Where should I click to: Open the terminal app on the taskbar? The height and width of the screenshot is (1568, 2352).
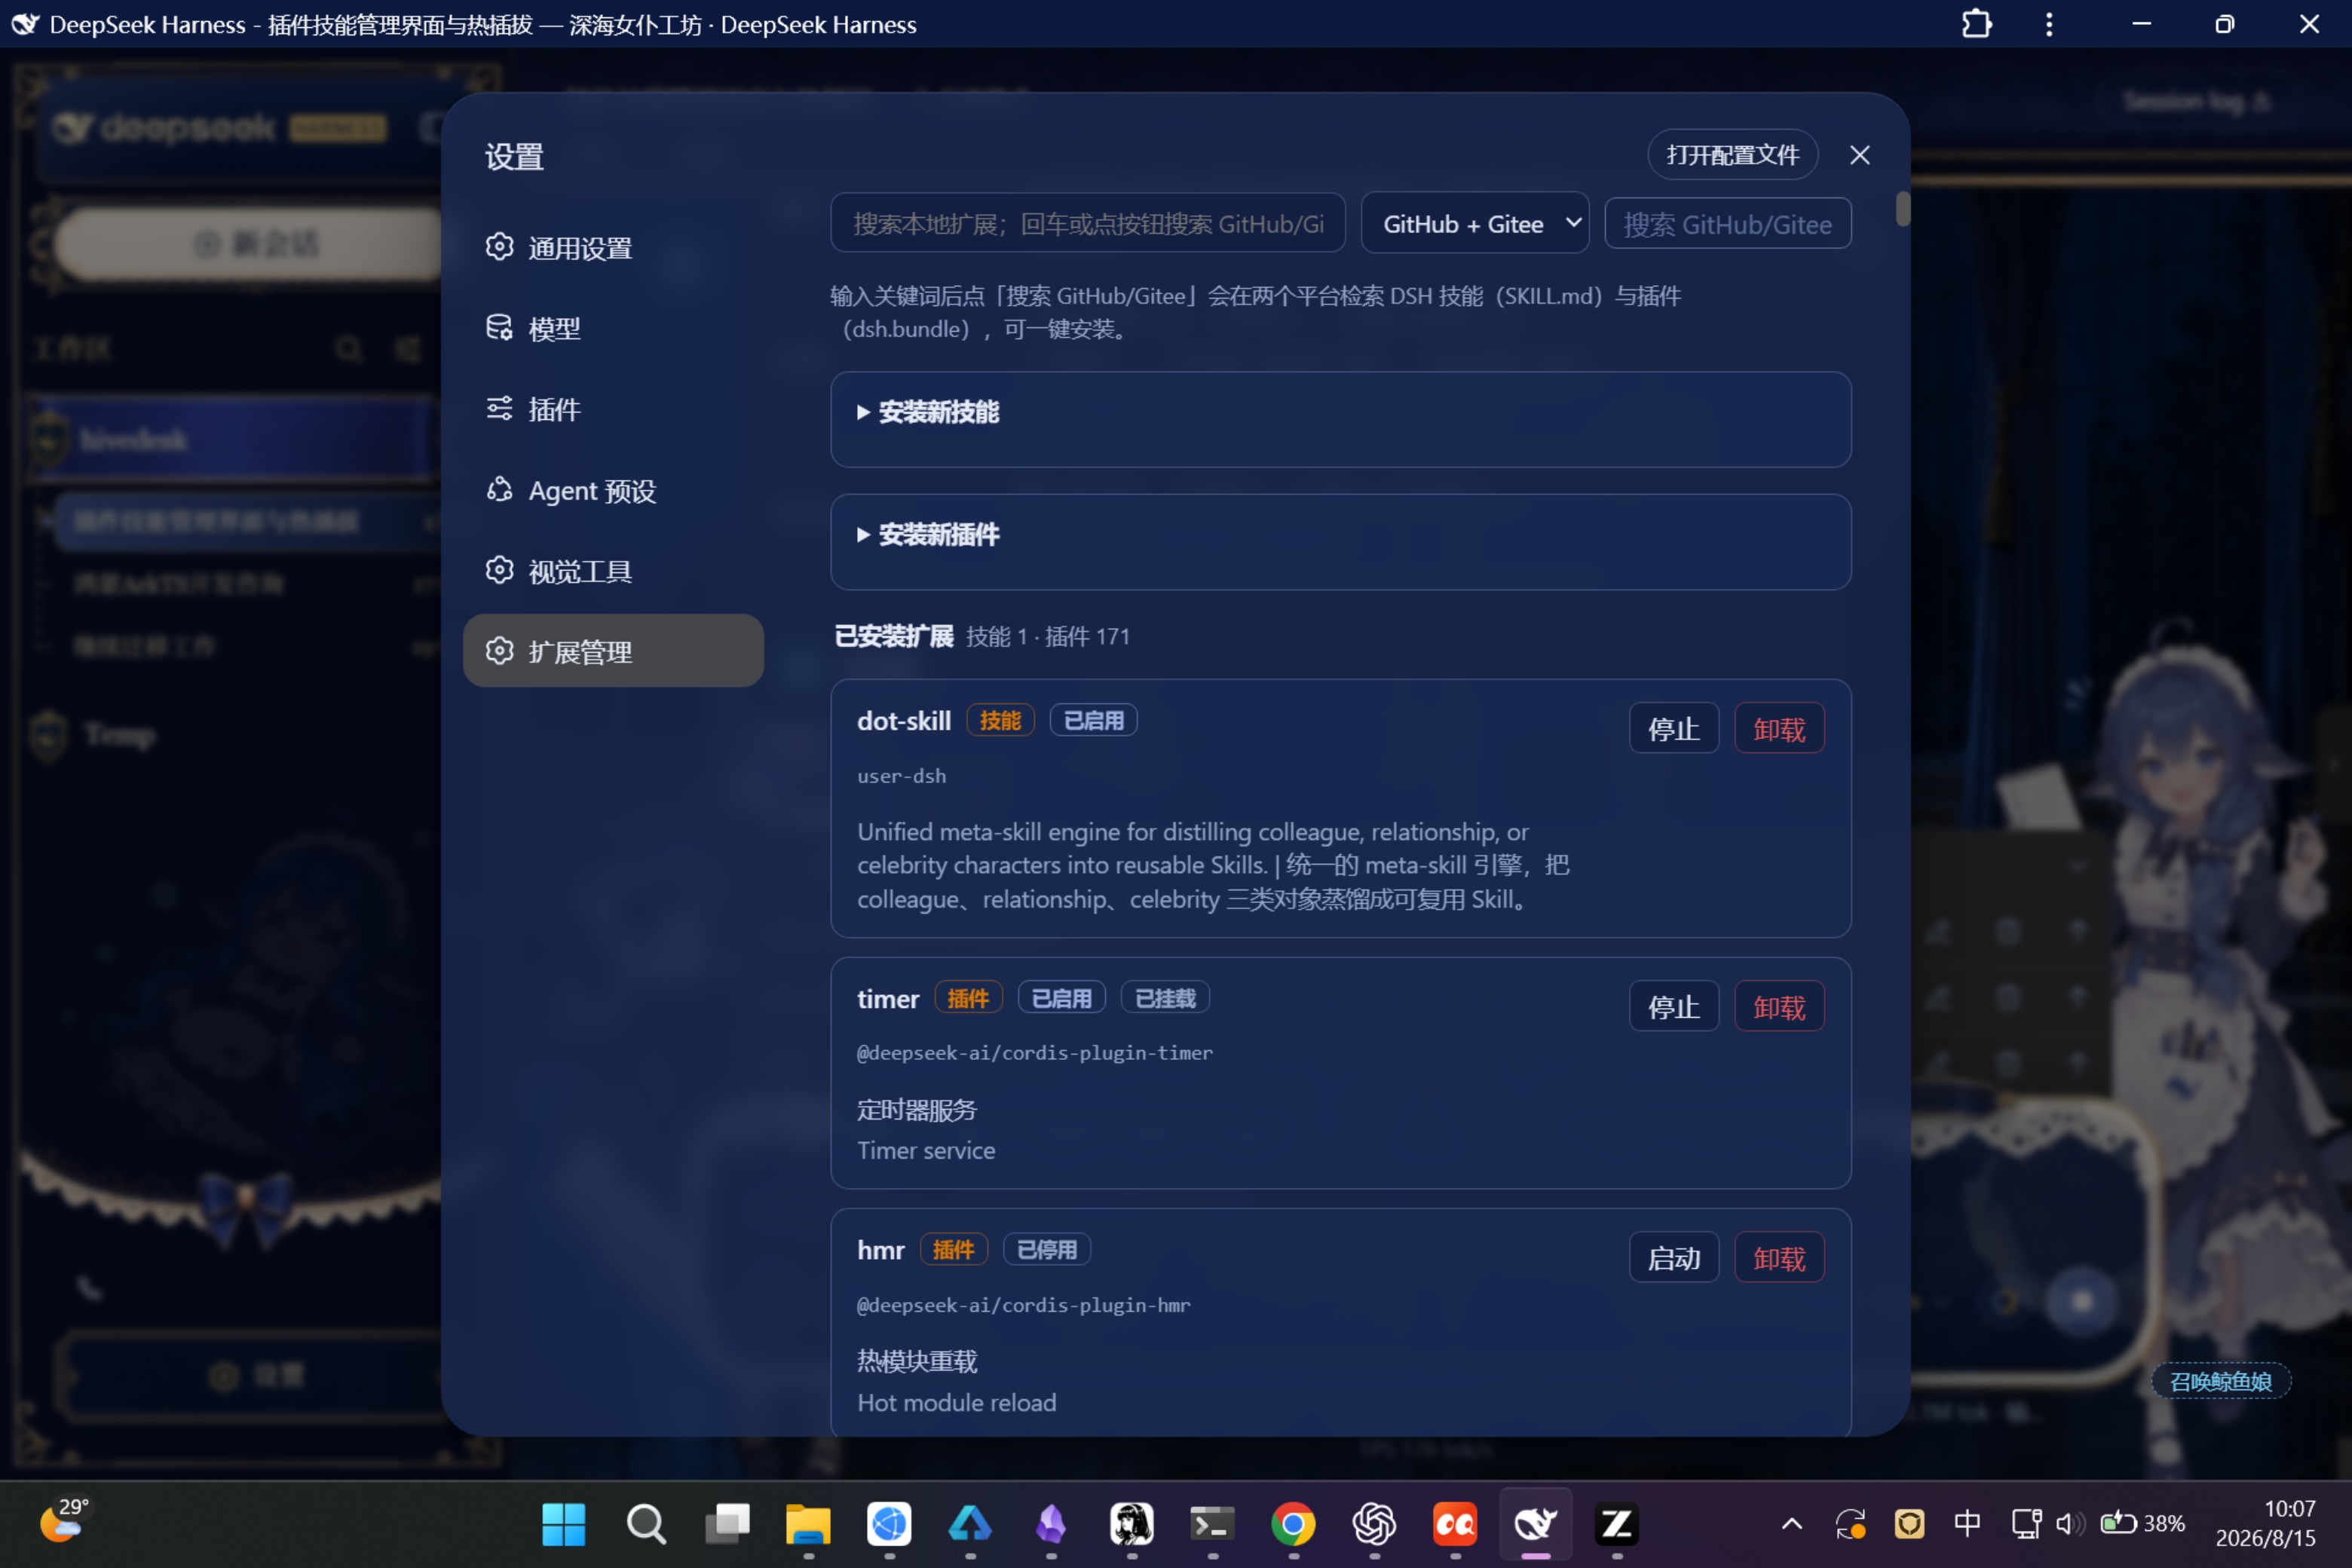click(x=1212, y=1524)
